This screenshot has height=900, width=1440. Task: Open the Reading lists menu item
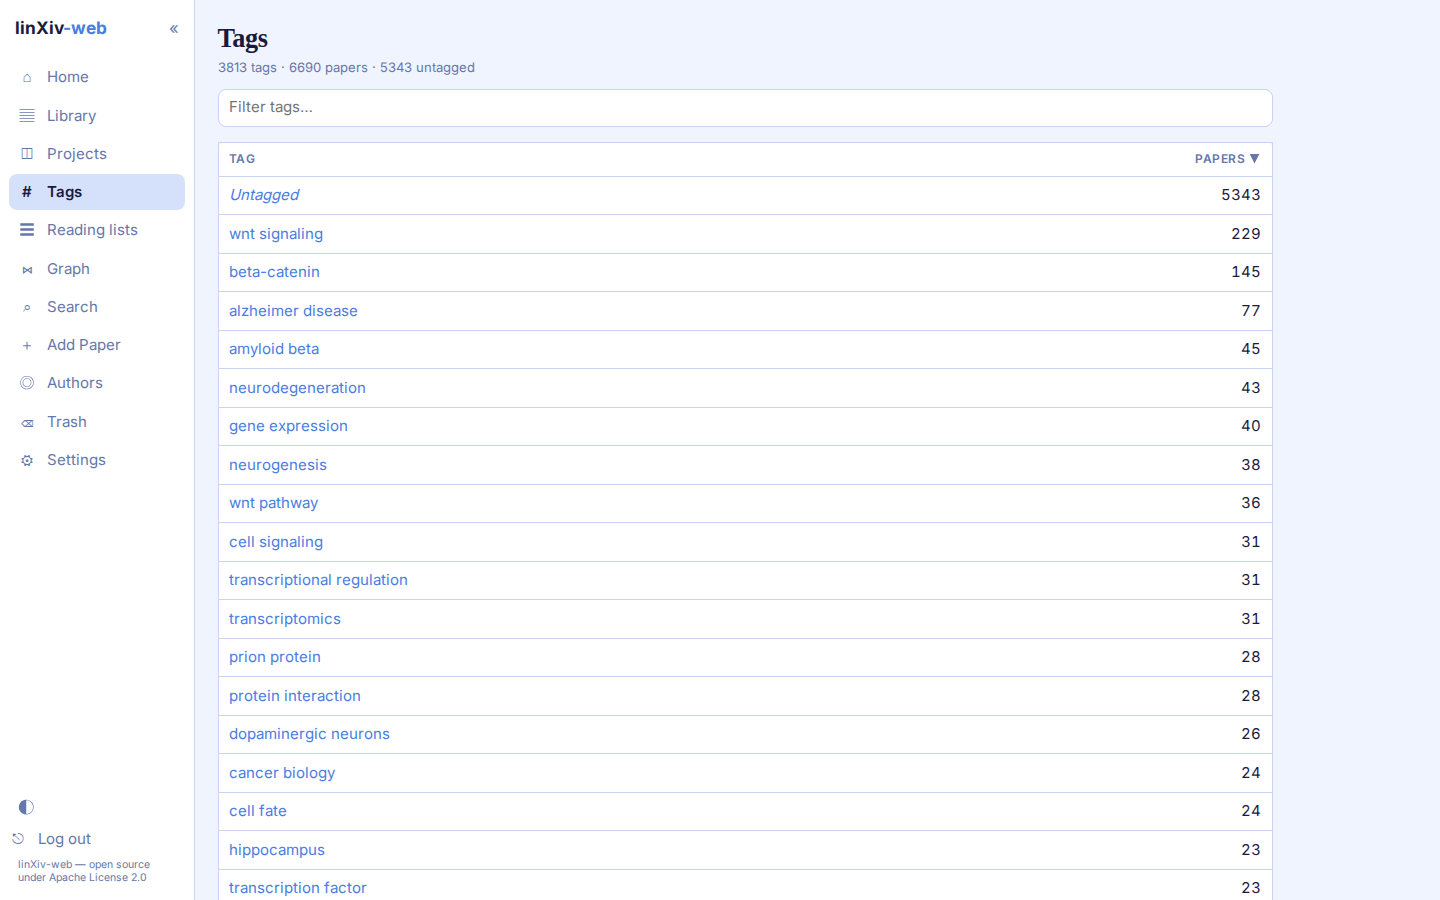97,230
